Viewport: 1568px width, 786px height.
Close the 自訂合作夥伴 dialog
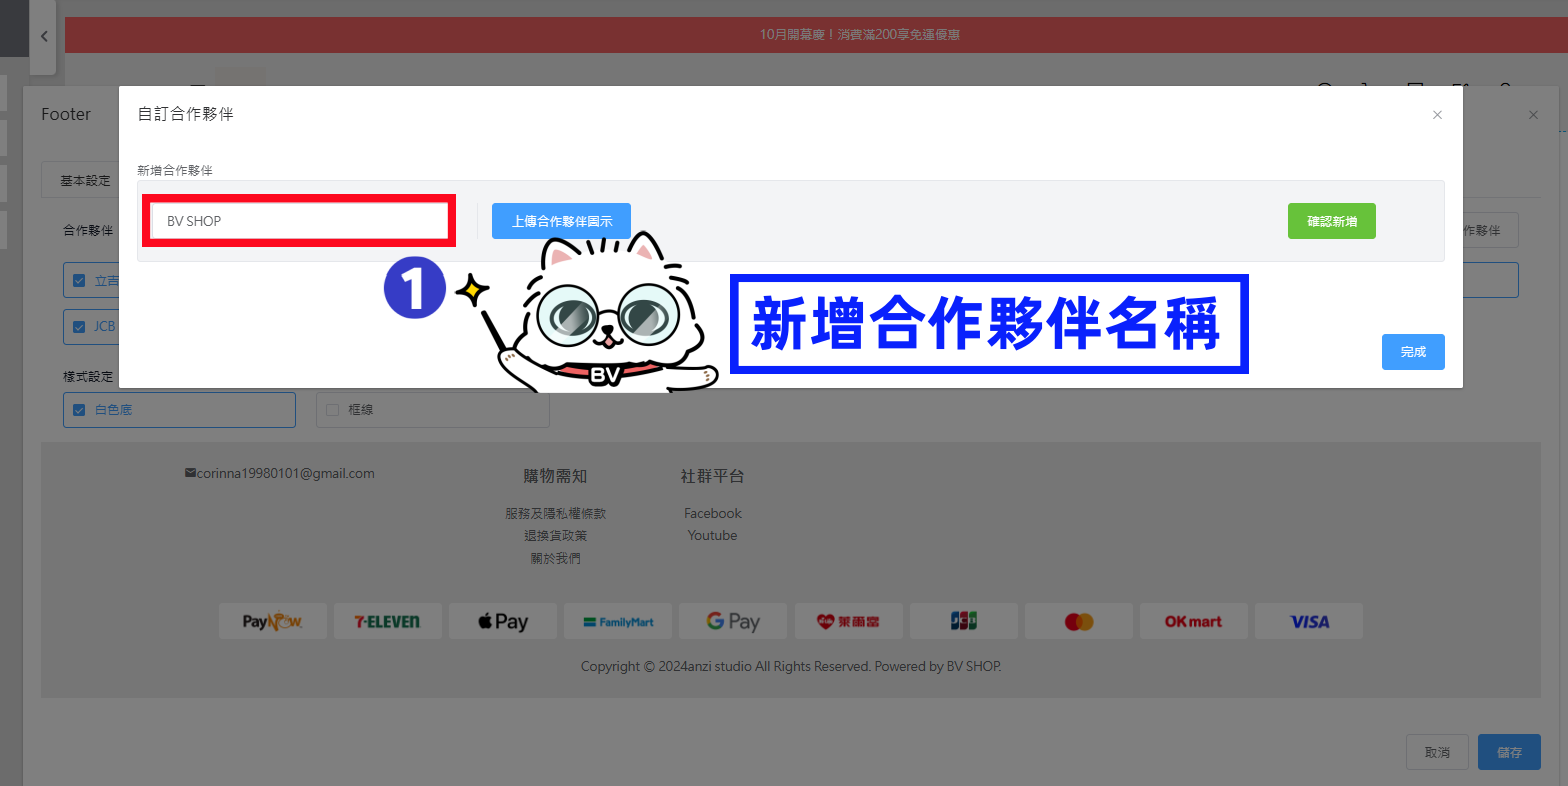1437,115
